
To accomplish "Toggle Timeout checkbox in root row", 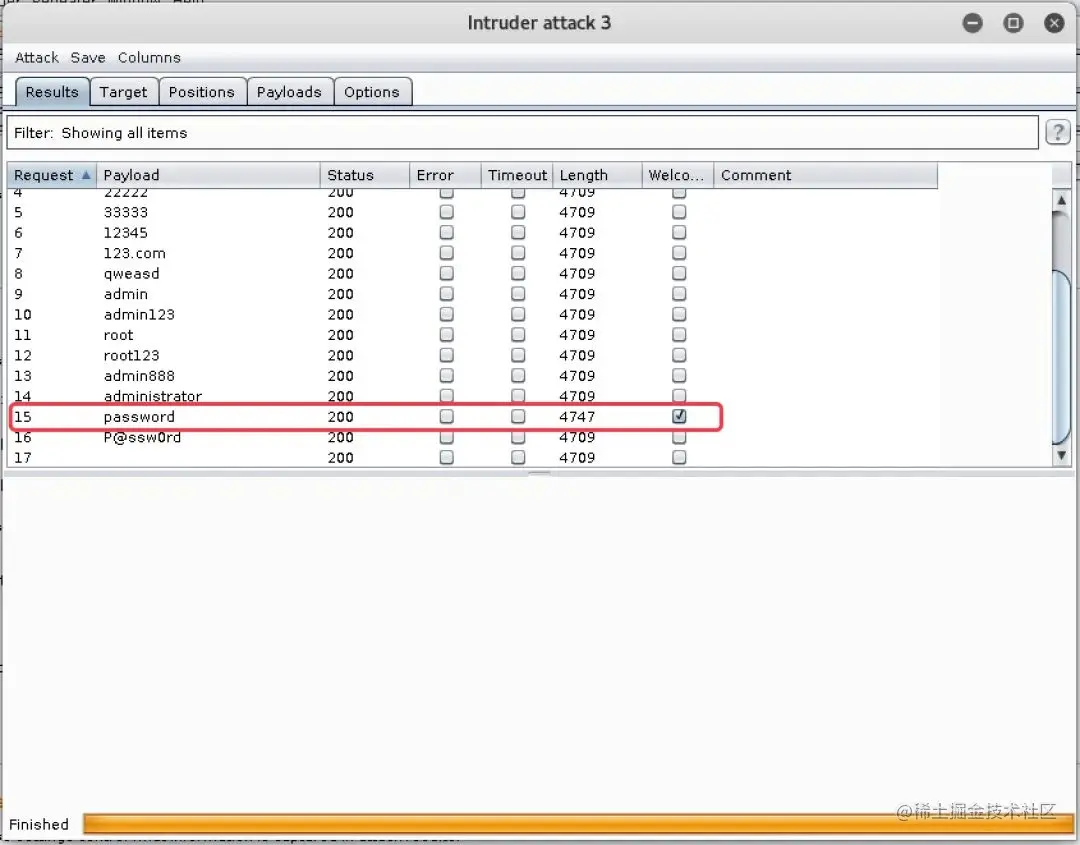I will [x=518, y=334].
